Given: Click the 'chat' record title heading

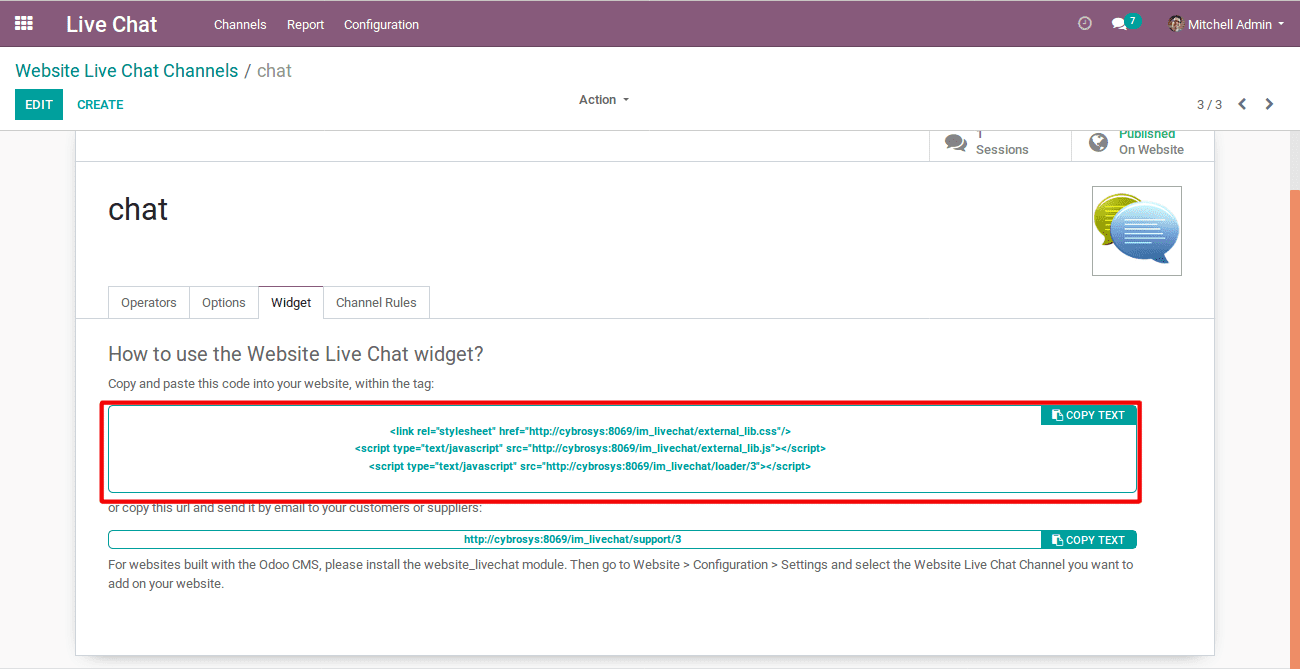Looking at the screenshot, I should tap(138, 209).
